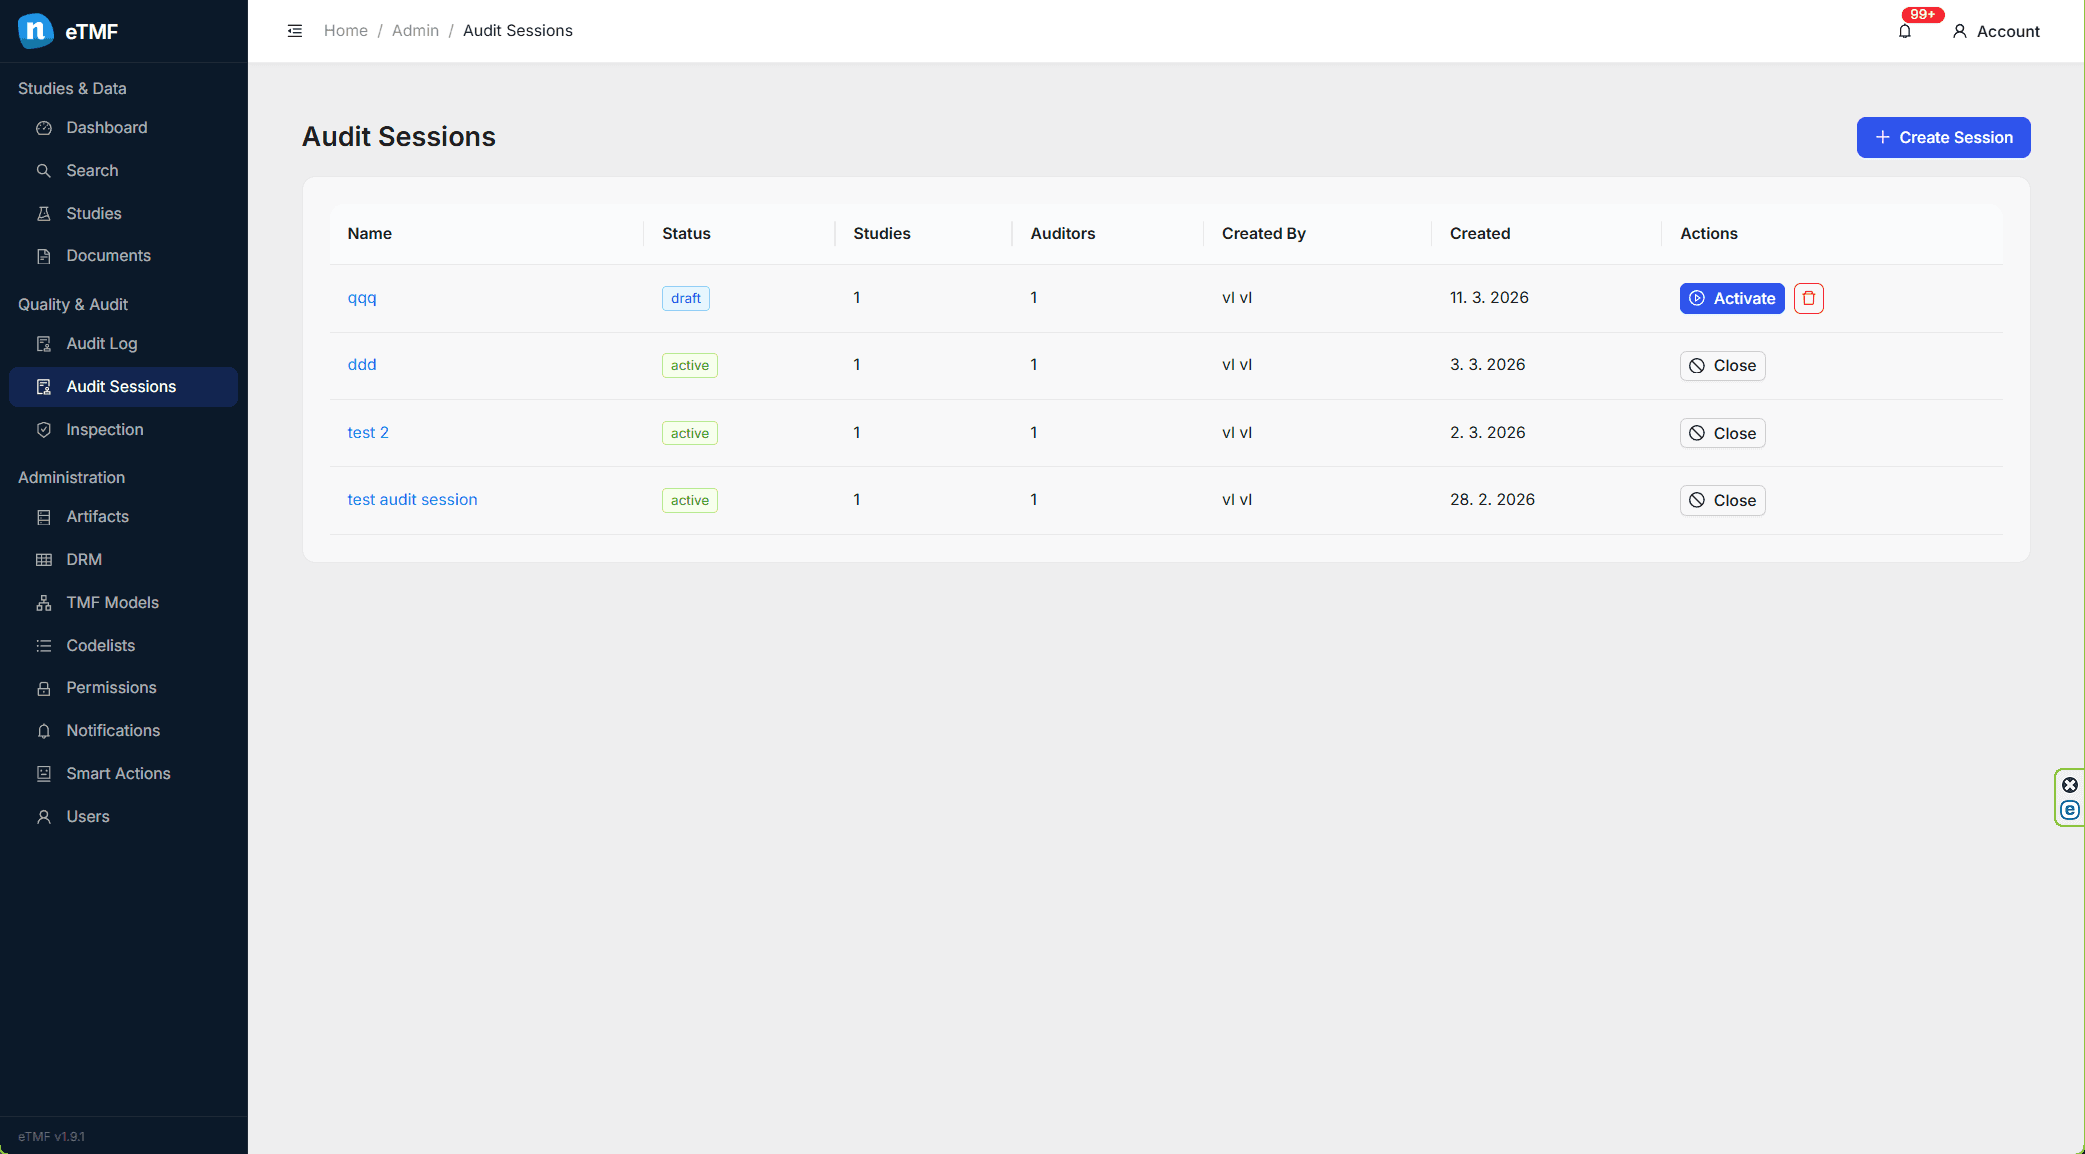Screen dimensions: 2085x1154
Task: Open the notifications bell with 99+ badge
Action: [1905, 31]
